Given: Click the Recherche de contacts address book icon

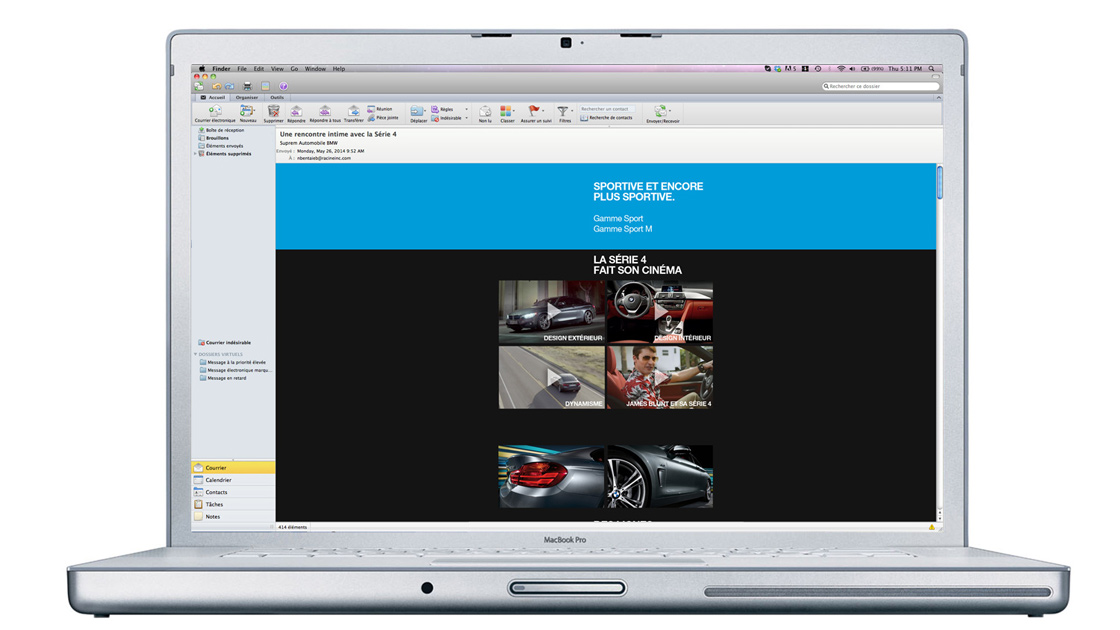Looking at the screenshot, I should pos(584,118).
